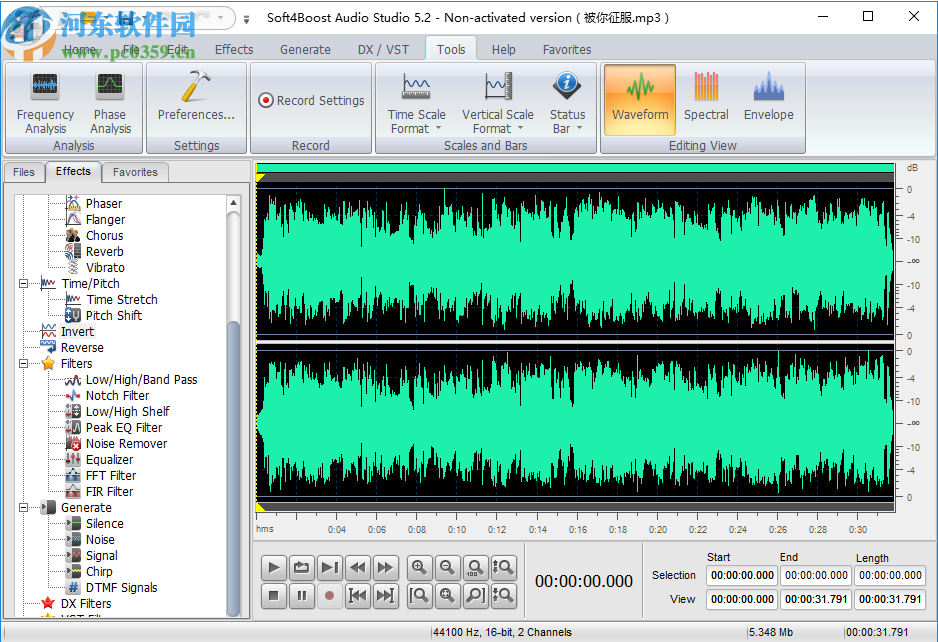Start recording with the red record button
Image resolution: width=938 pixels, height=642 pixels.
coord(329,595)
